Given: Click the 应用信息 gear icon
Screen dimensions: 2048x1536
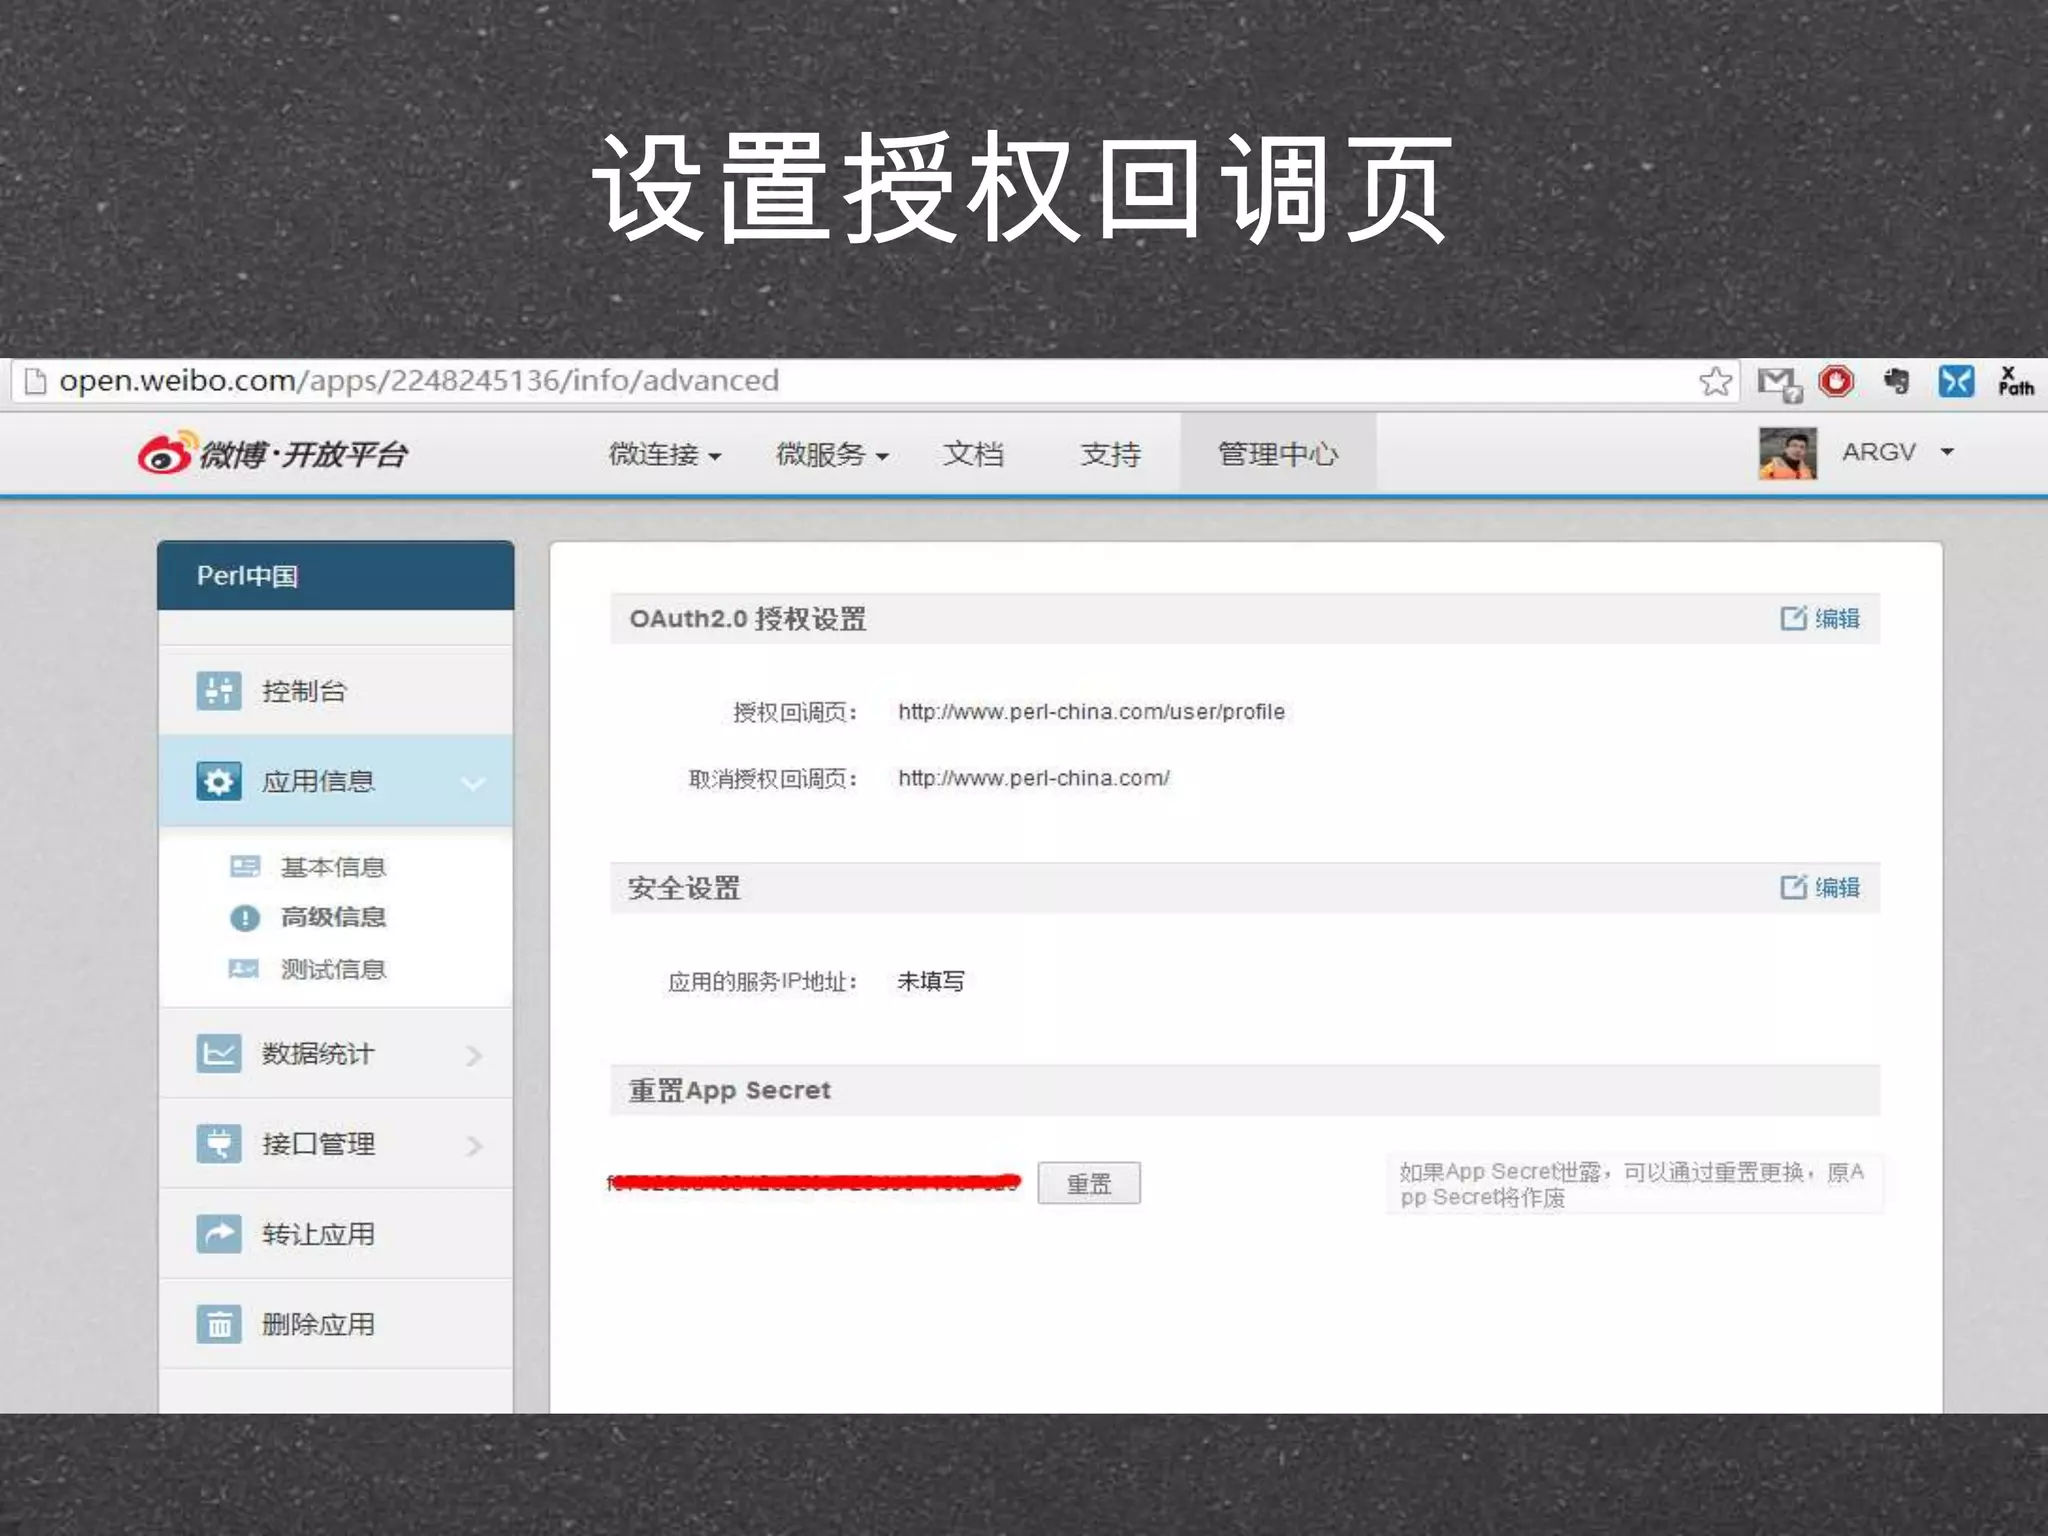Looking at the screenshot, I should [x=219, y=781].
